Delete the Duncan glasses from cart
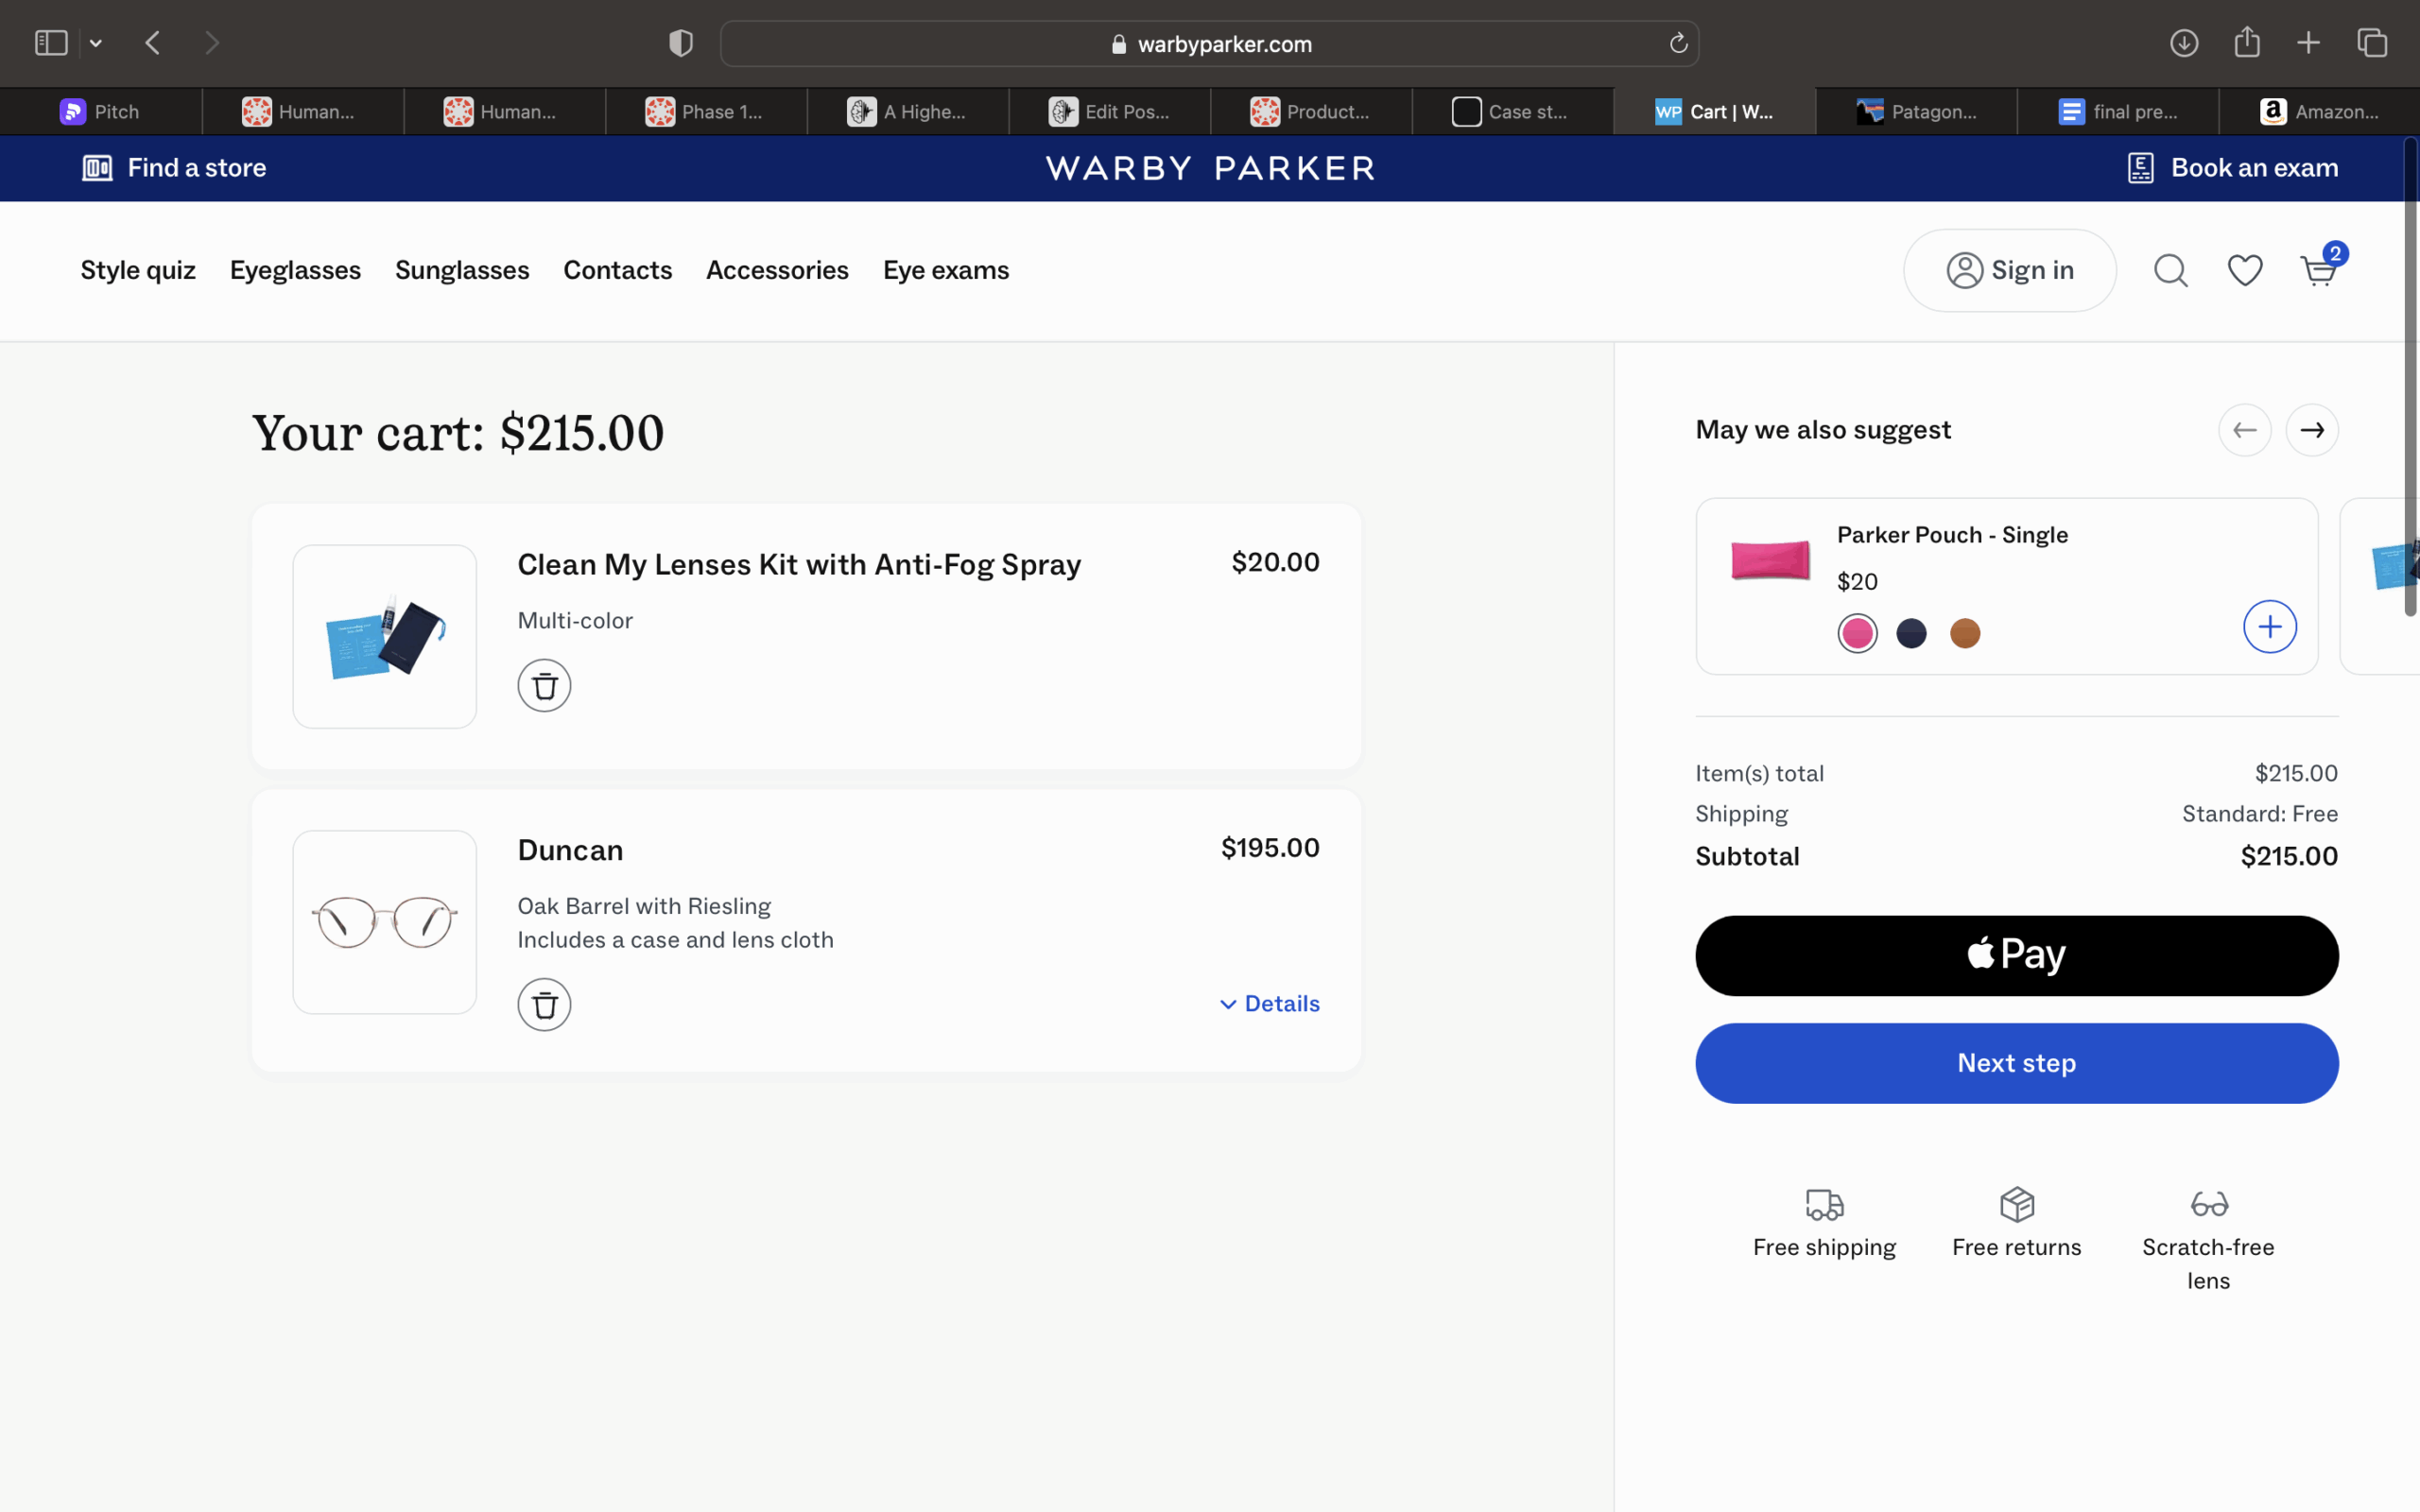 544,1005
